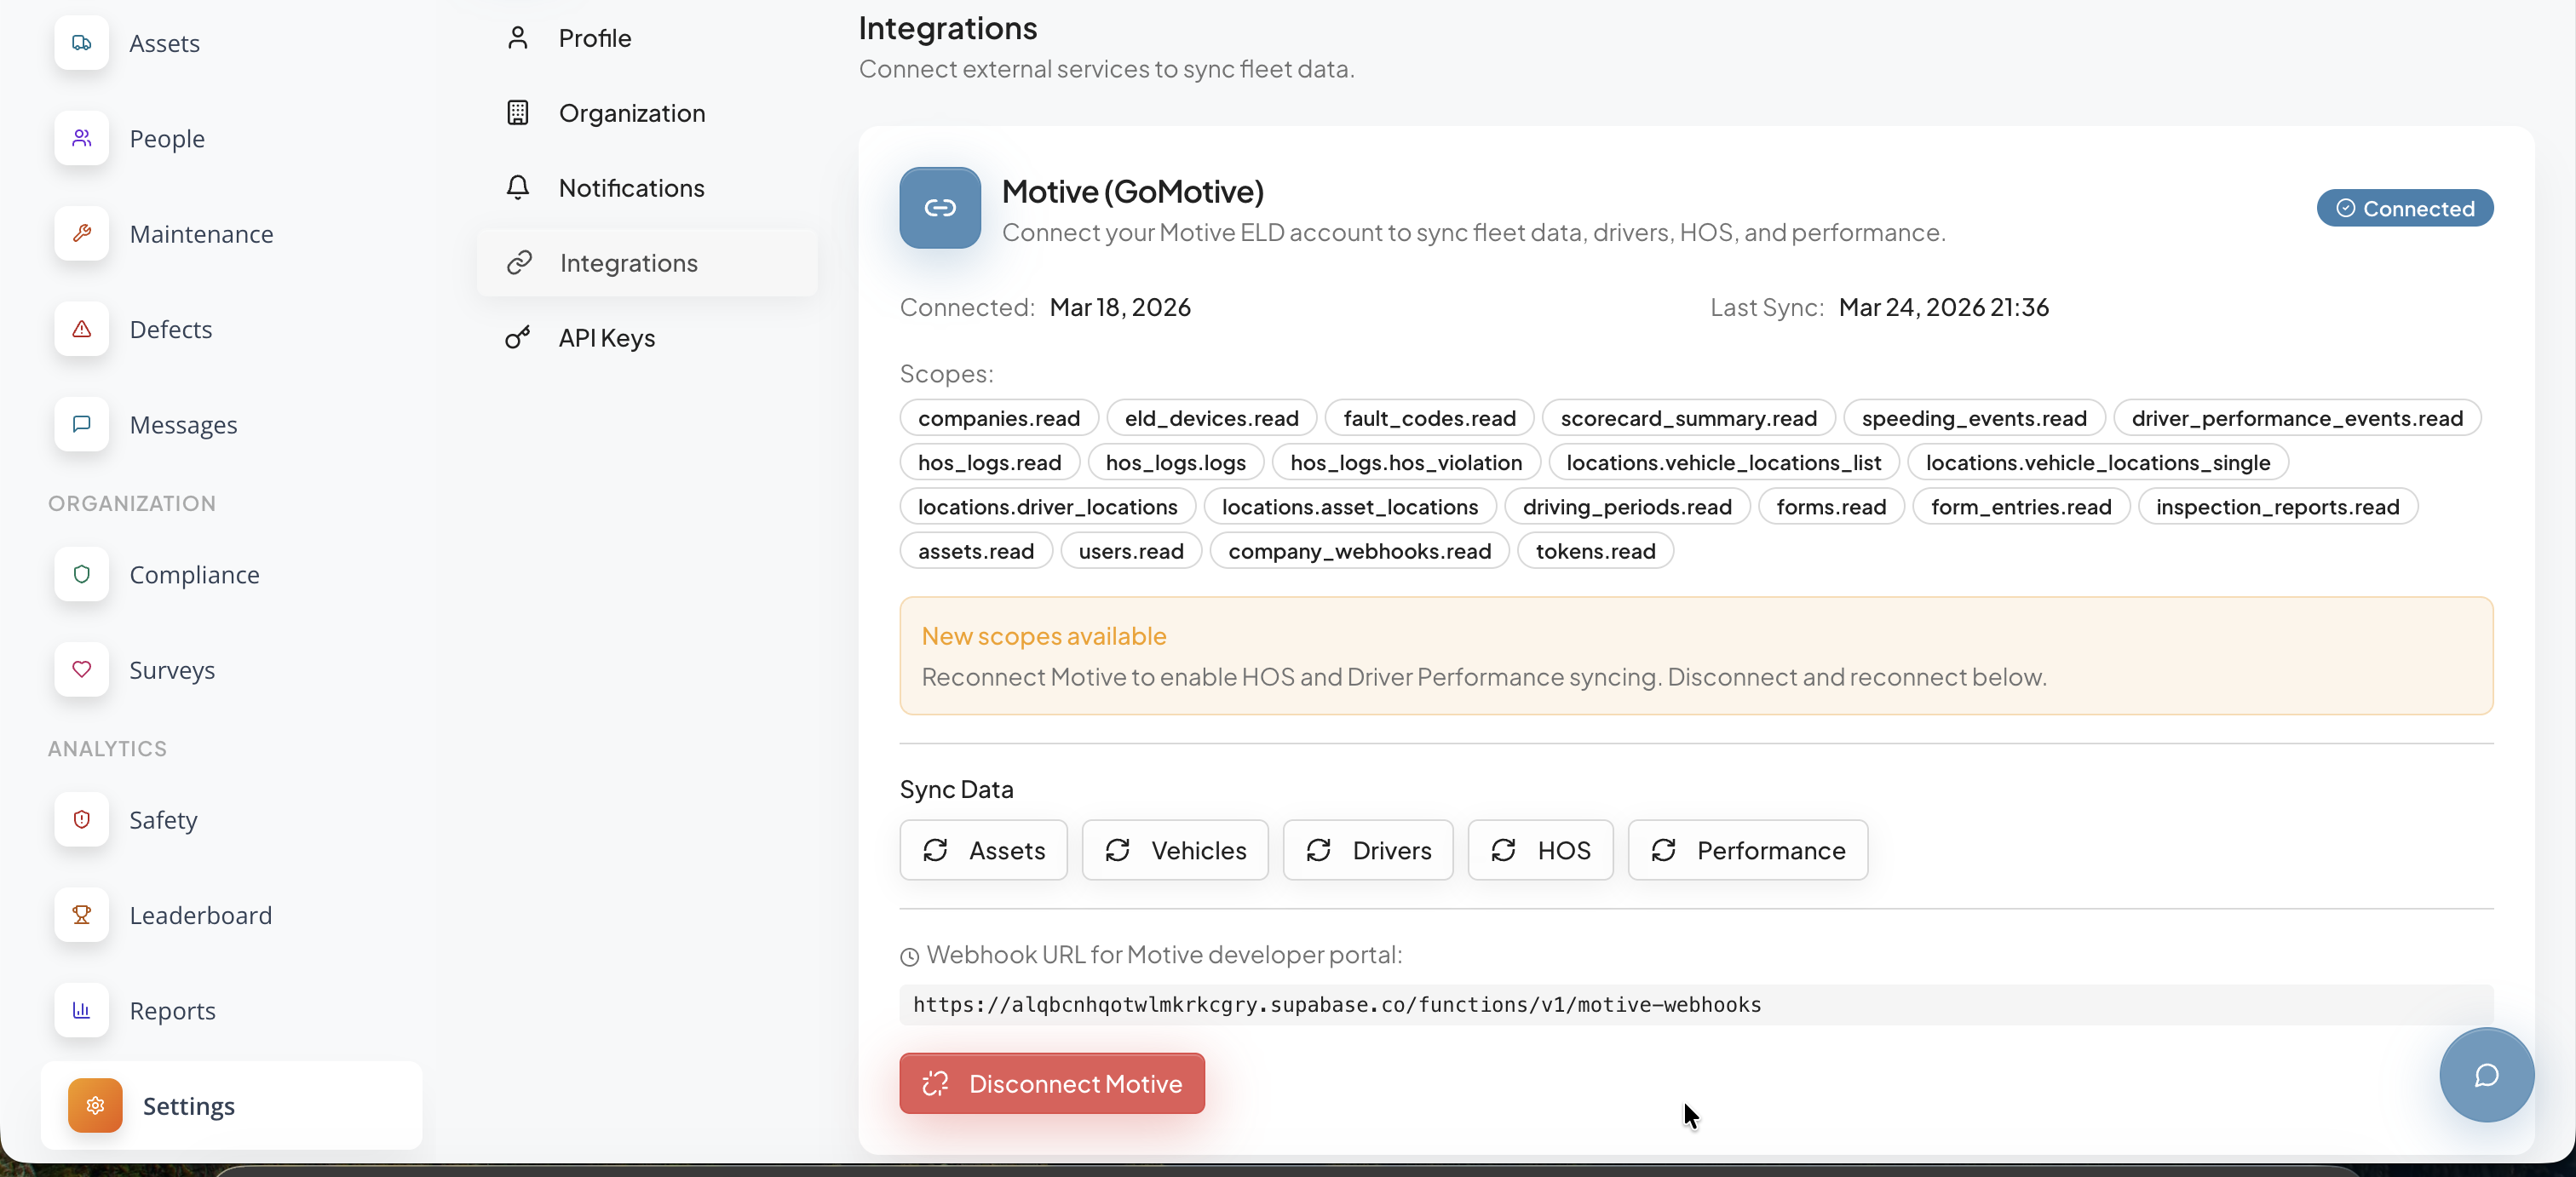Open Surveys via the heart icon
Image resolution: width=2576 pixels, height=1177 pixels.
tap(82, 669)
